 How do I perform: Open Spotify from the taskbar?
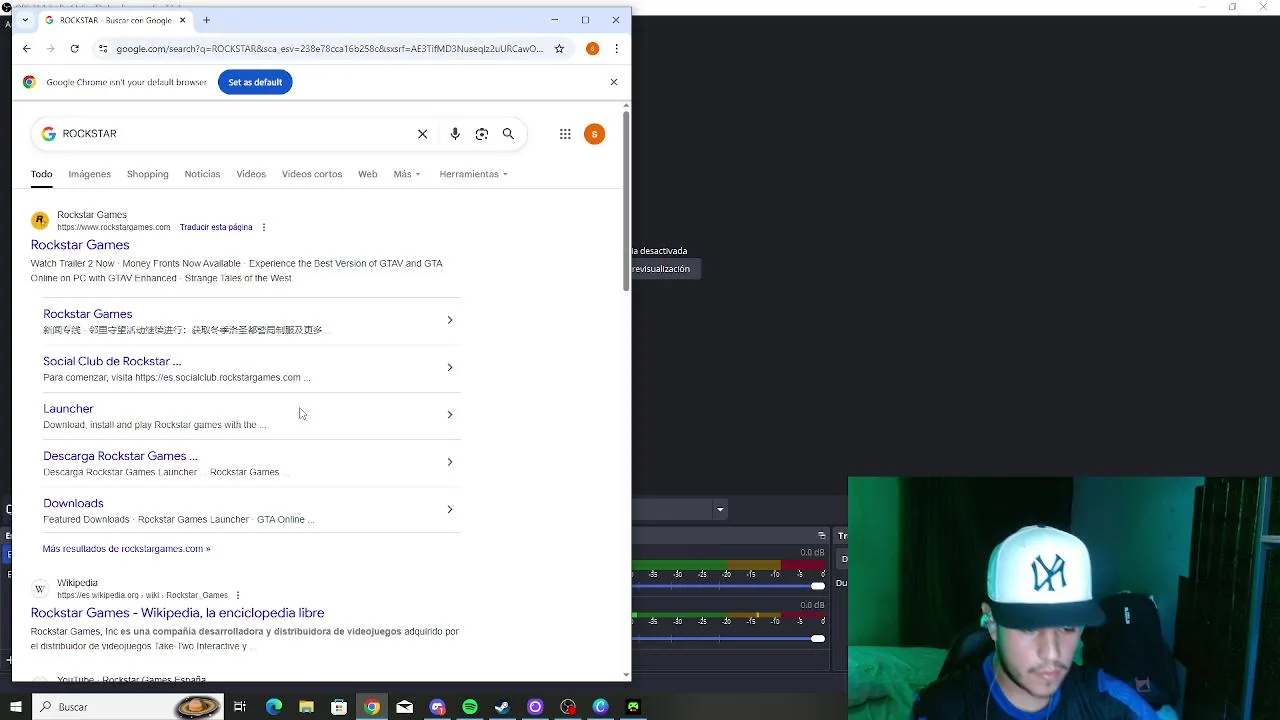[x=470, y=707]
